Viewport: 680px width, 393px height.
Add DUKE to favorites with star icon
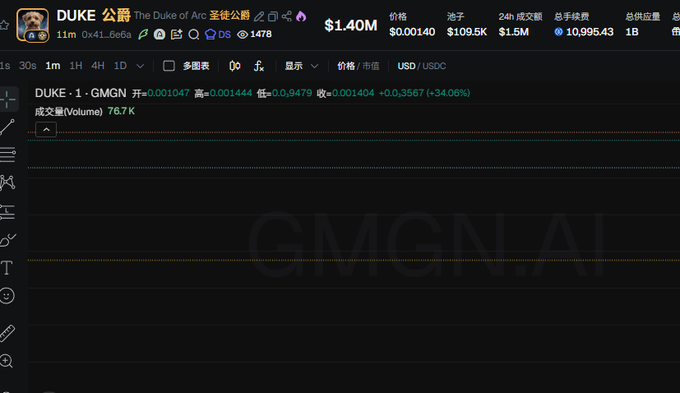4,25
